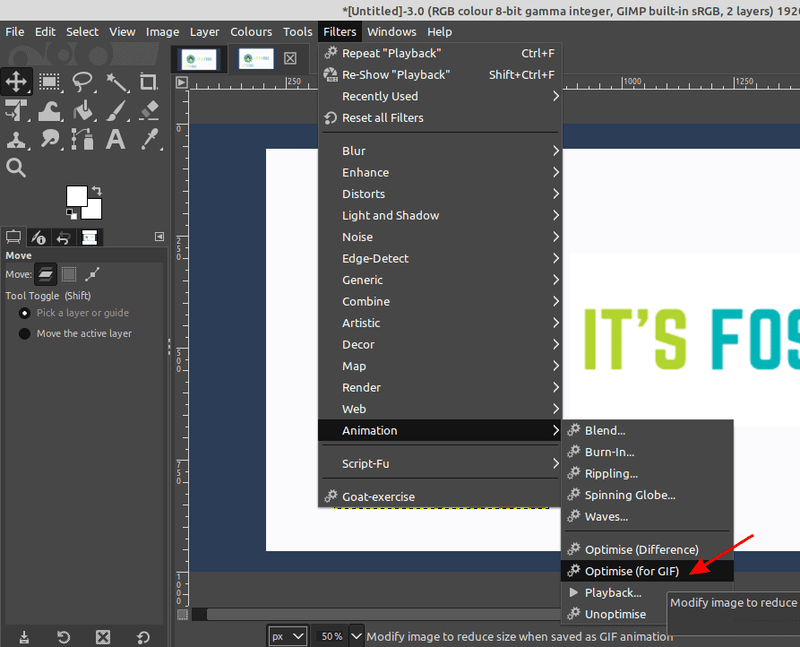This screenshot has width=800, height=647.
Task: Click the foreground colour swatch
Action: point(77,196)
